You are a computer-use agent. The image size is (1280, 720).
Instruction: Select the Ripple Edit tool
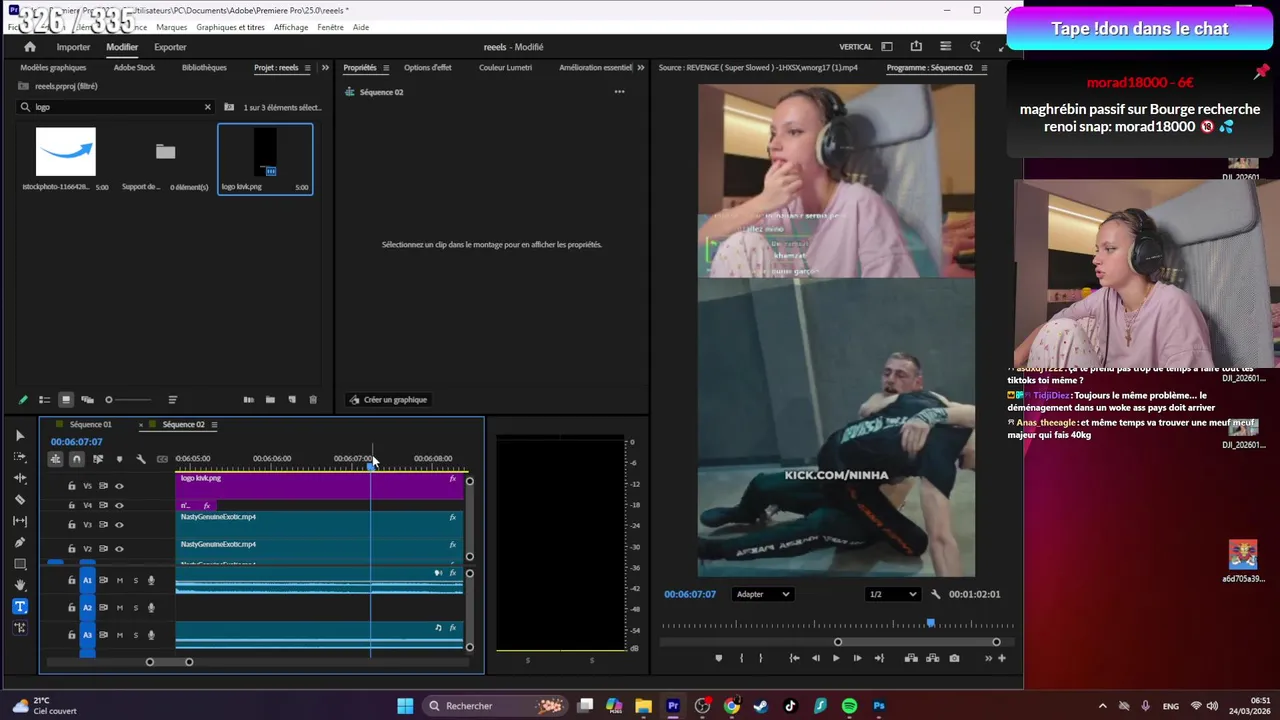[19, 478]
